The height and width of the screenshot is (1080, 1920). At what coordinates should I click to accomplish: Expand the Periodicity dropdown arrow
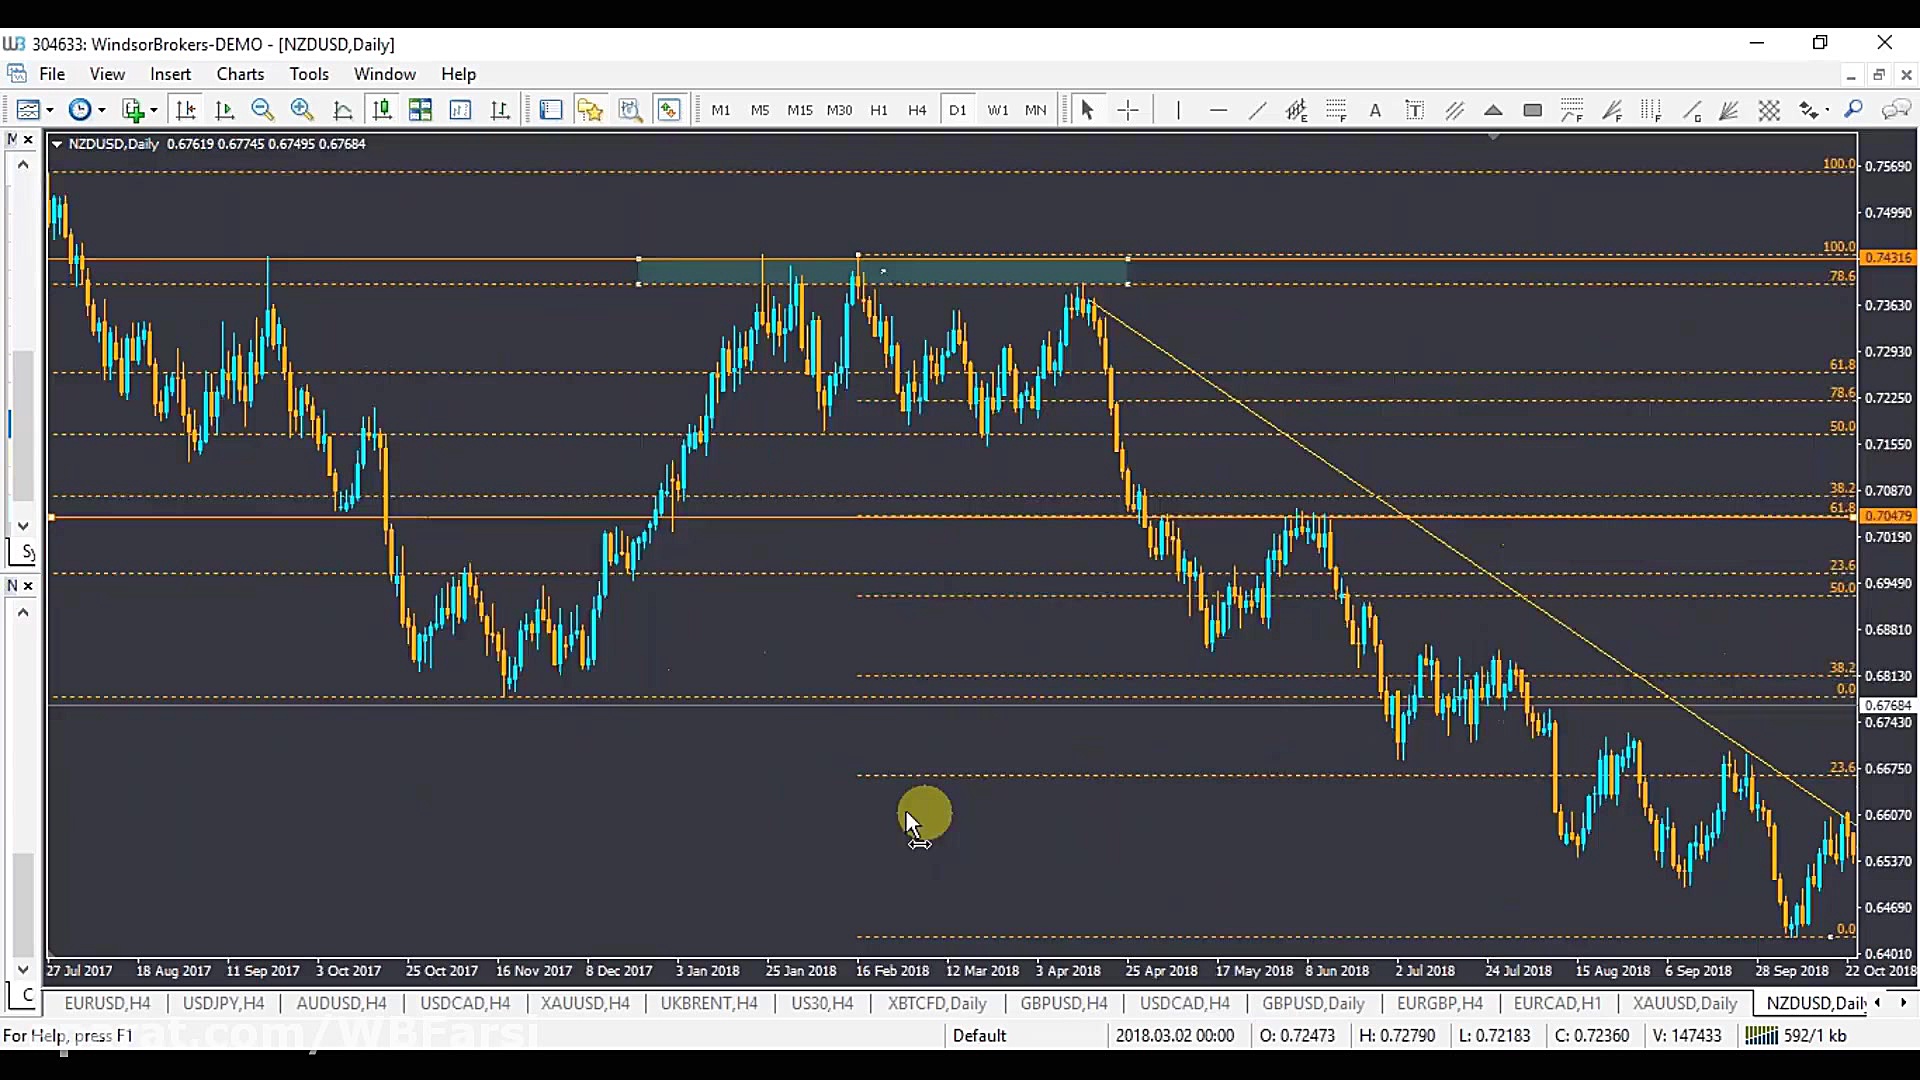click(101, 110)
